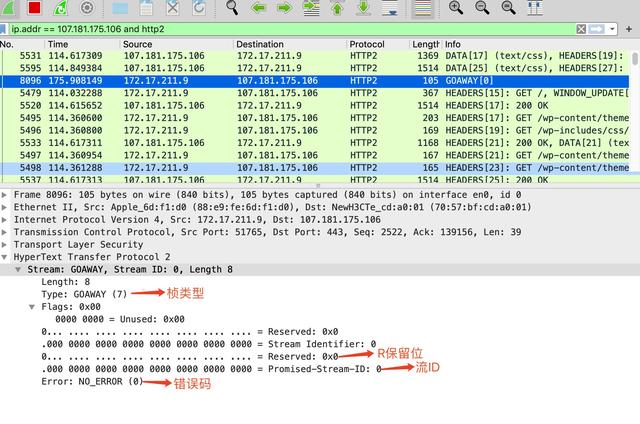Select the Error: NO_ERROR (0) field
640x424 pixels.
pos(92,382)
